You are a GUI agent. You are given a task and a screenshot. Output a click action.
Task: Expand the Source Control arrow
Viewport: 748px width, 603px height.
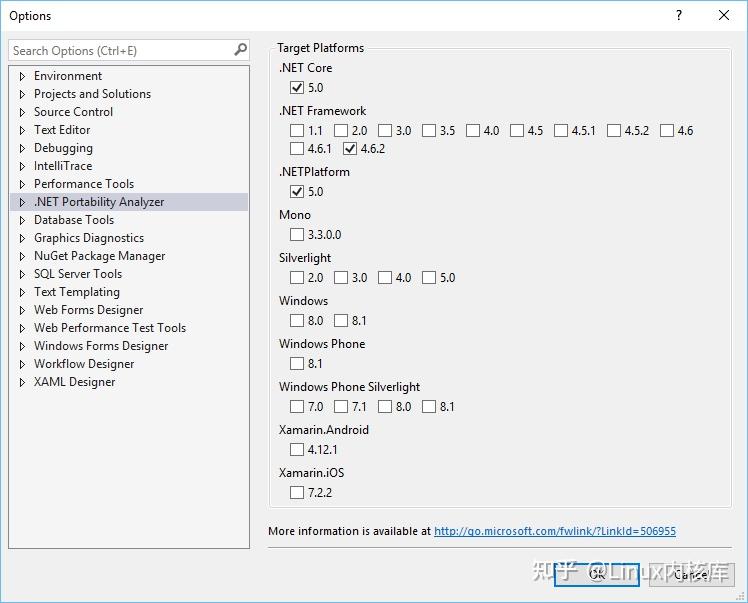[22, 113]
